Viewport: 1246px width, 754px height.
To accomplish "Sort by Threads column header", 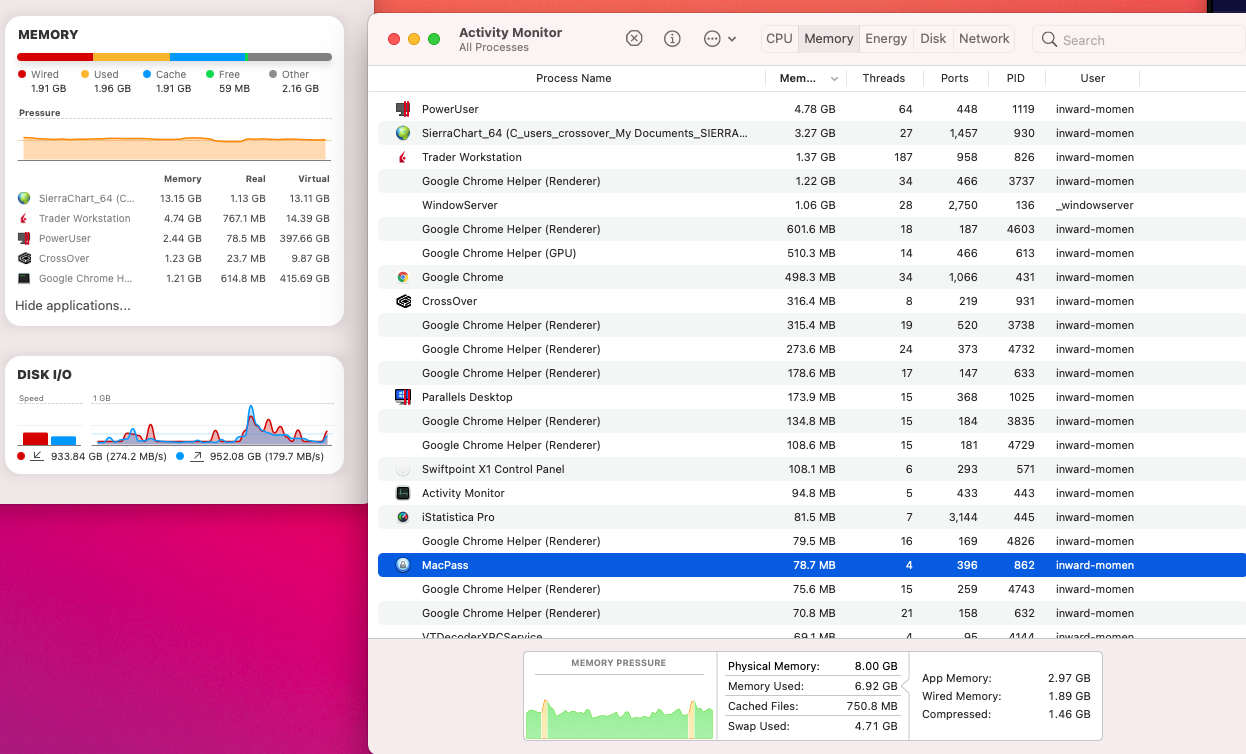I will [x=883, y=78].
